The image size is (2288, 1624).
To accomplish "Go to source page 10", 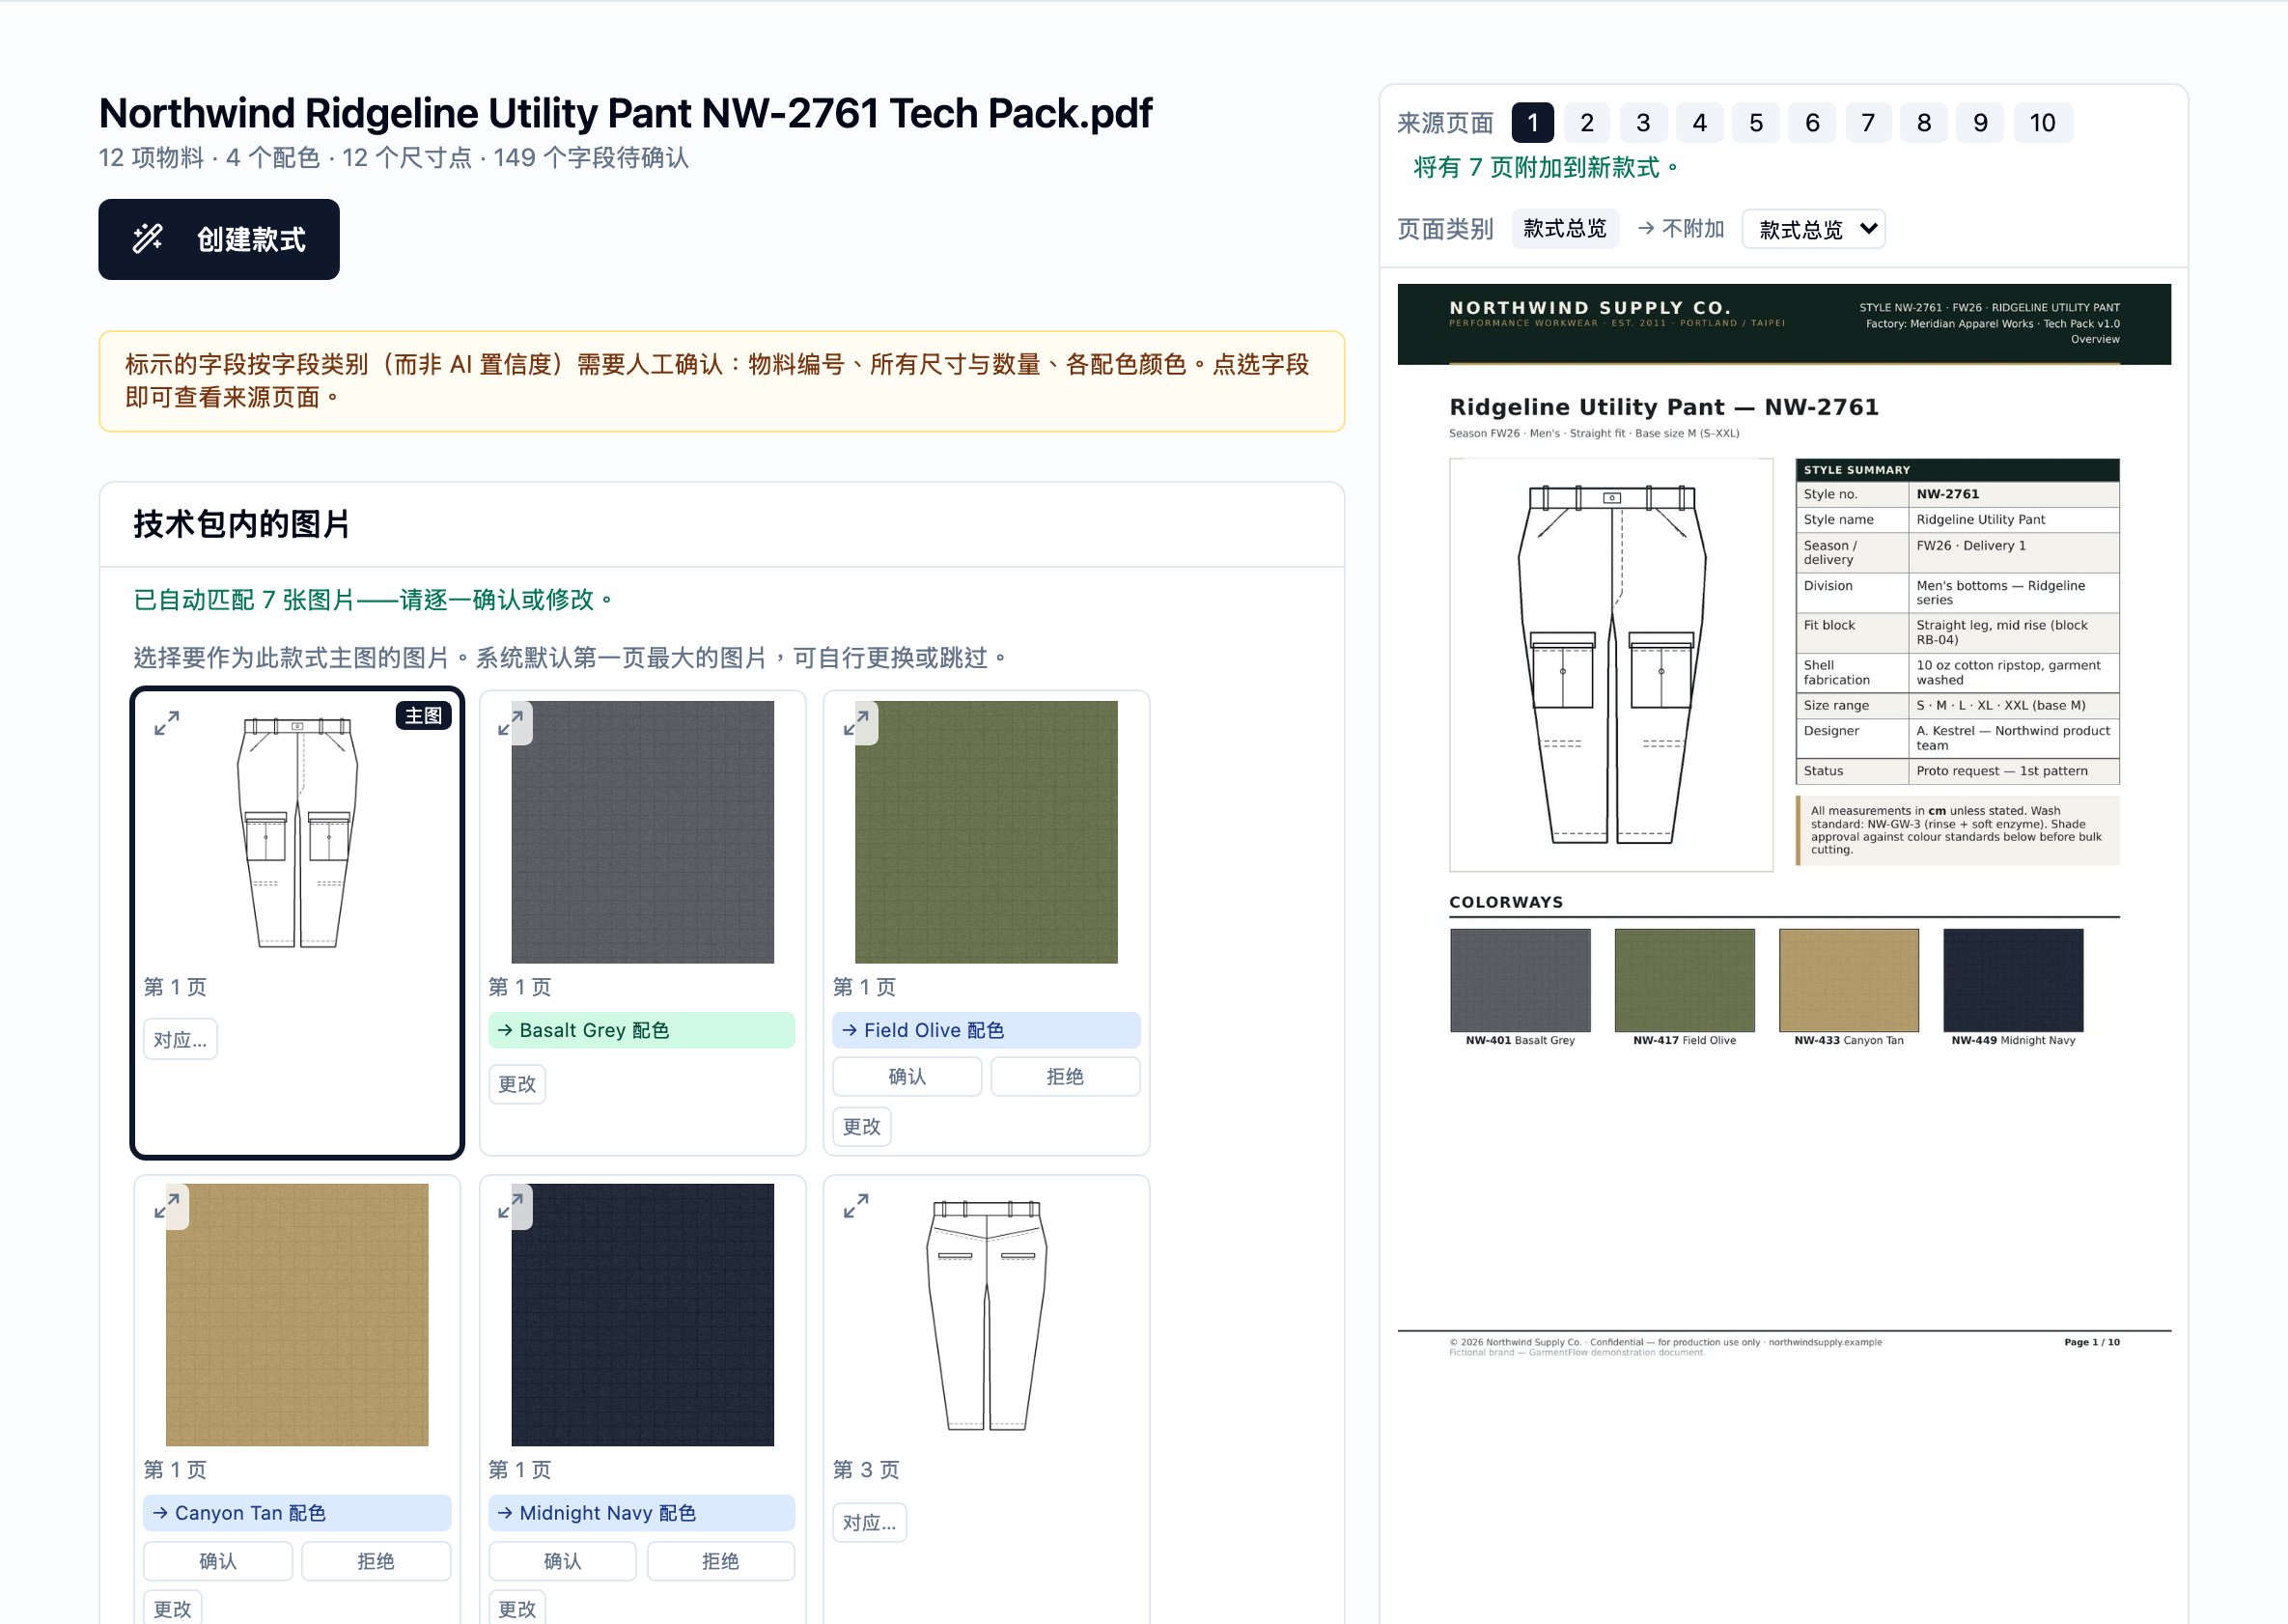I will click(x=2043, y=123).
